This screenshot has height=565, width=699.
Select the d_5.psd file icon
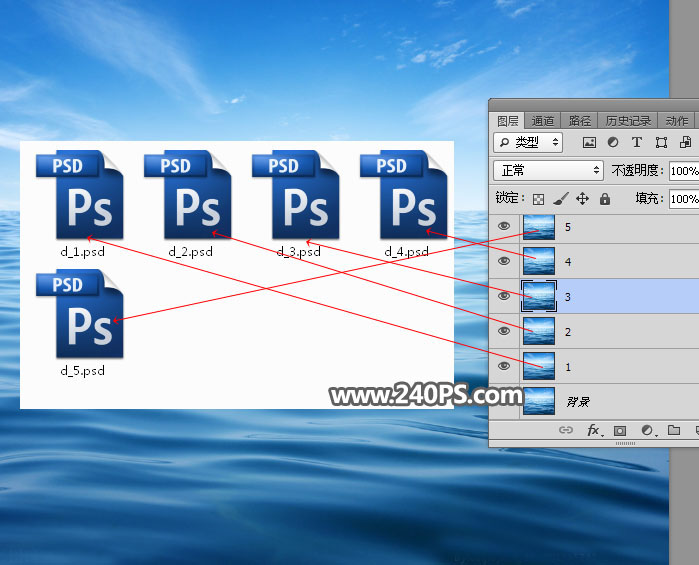click(80, 313)
